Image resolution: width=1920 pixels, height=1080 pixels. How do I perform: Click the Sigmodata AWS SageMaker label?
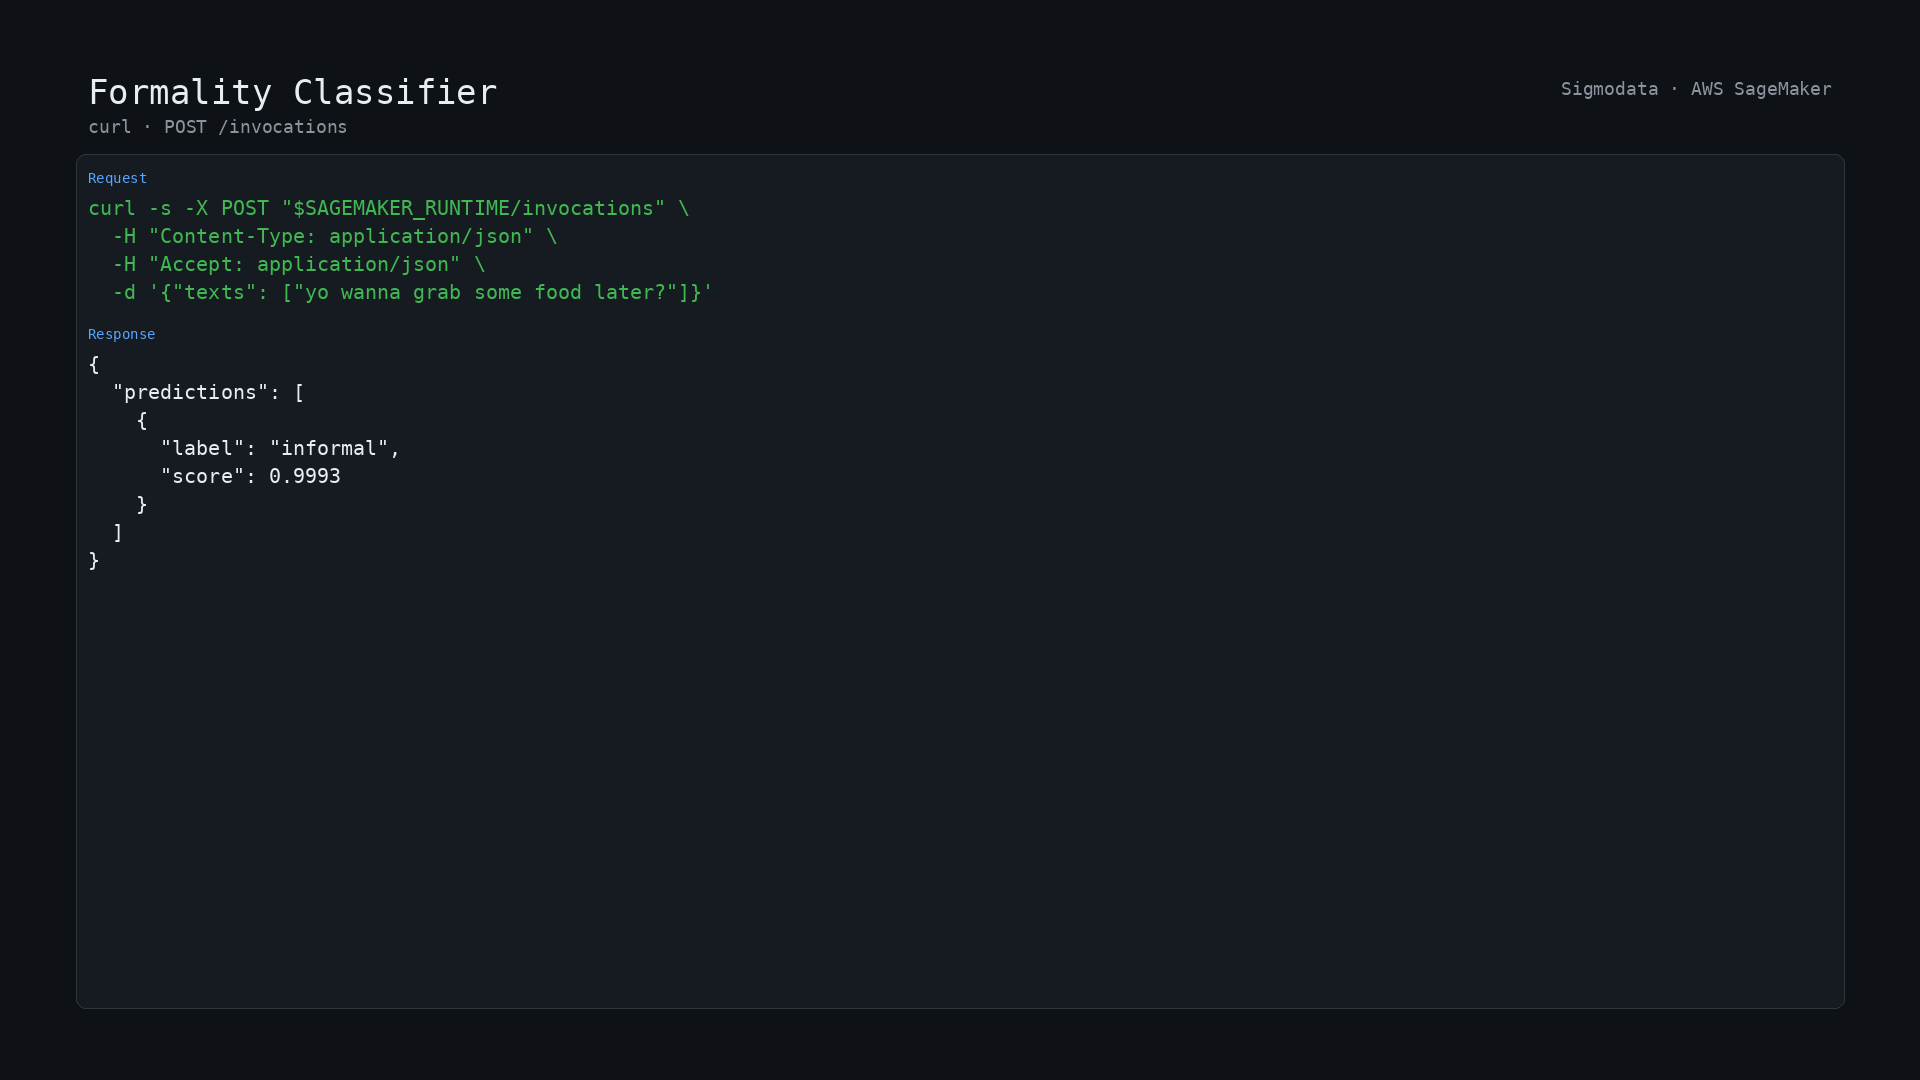[1696, 89]
